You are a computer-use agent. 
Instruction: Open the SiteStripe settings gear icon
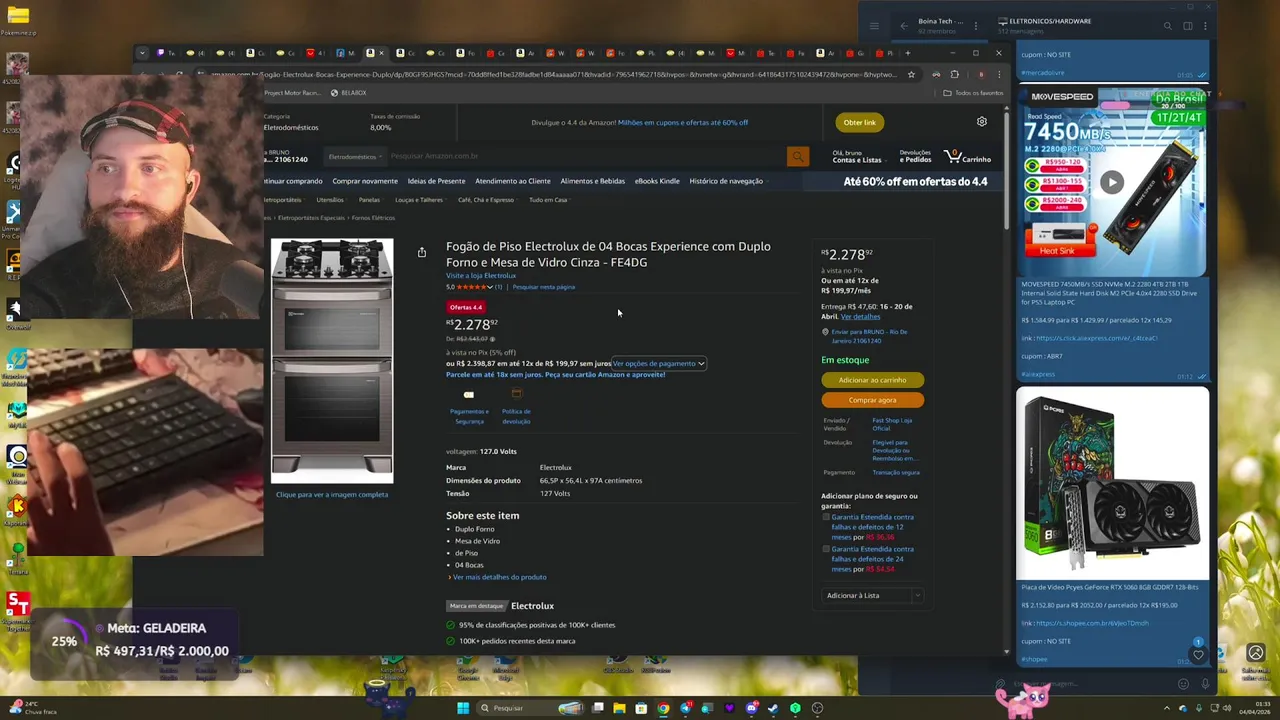click(982, 122)
